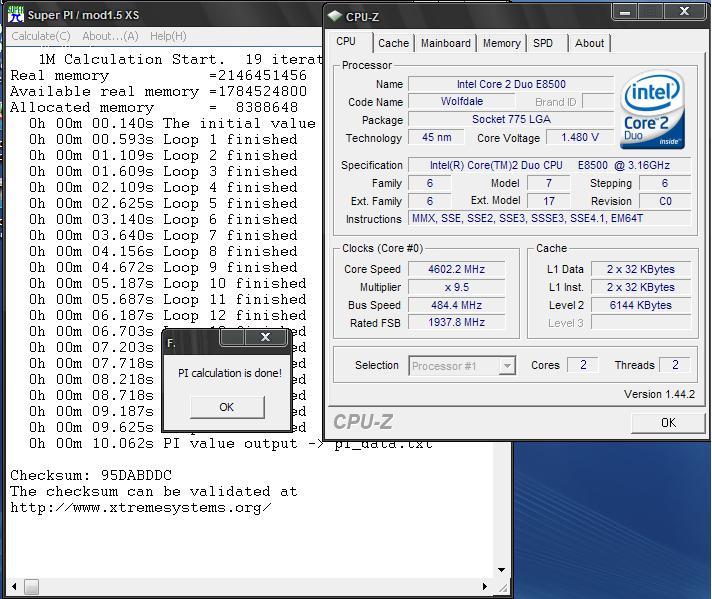Click the Stepping value field
712x599 pixels.
pyautogui.click(x=665, y=183)
